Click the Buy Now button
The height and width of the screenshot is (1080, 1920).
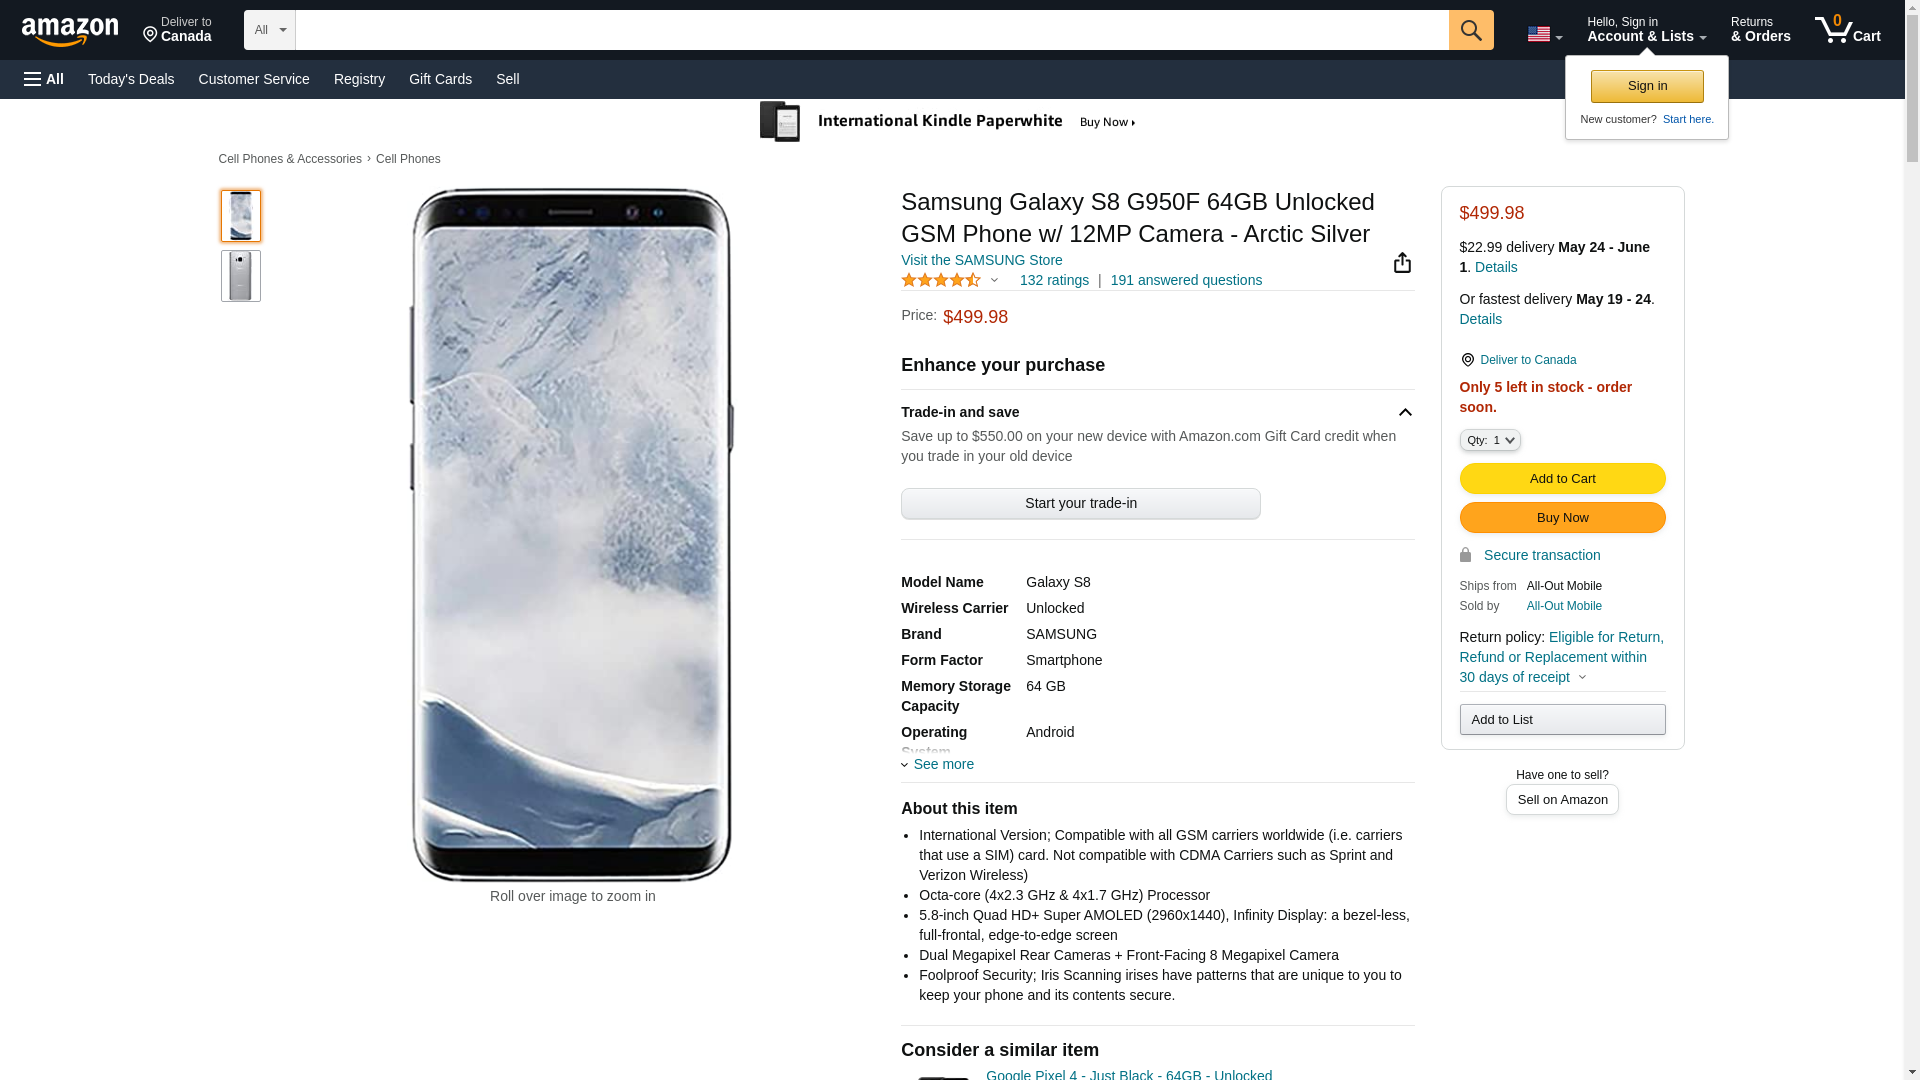pos(1562,517)
